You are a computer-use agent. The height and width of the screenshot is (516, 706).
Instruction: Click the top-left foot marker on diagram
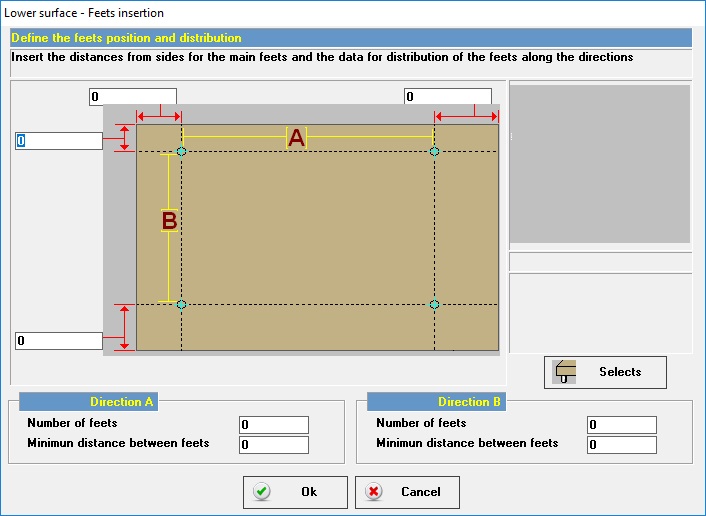point(181,151)
